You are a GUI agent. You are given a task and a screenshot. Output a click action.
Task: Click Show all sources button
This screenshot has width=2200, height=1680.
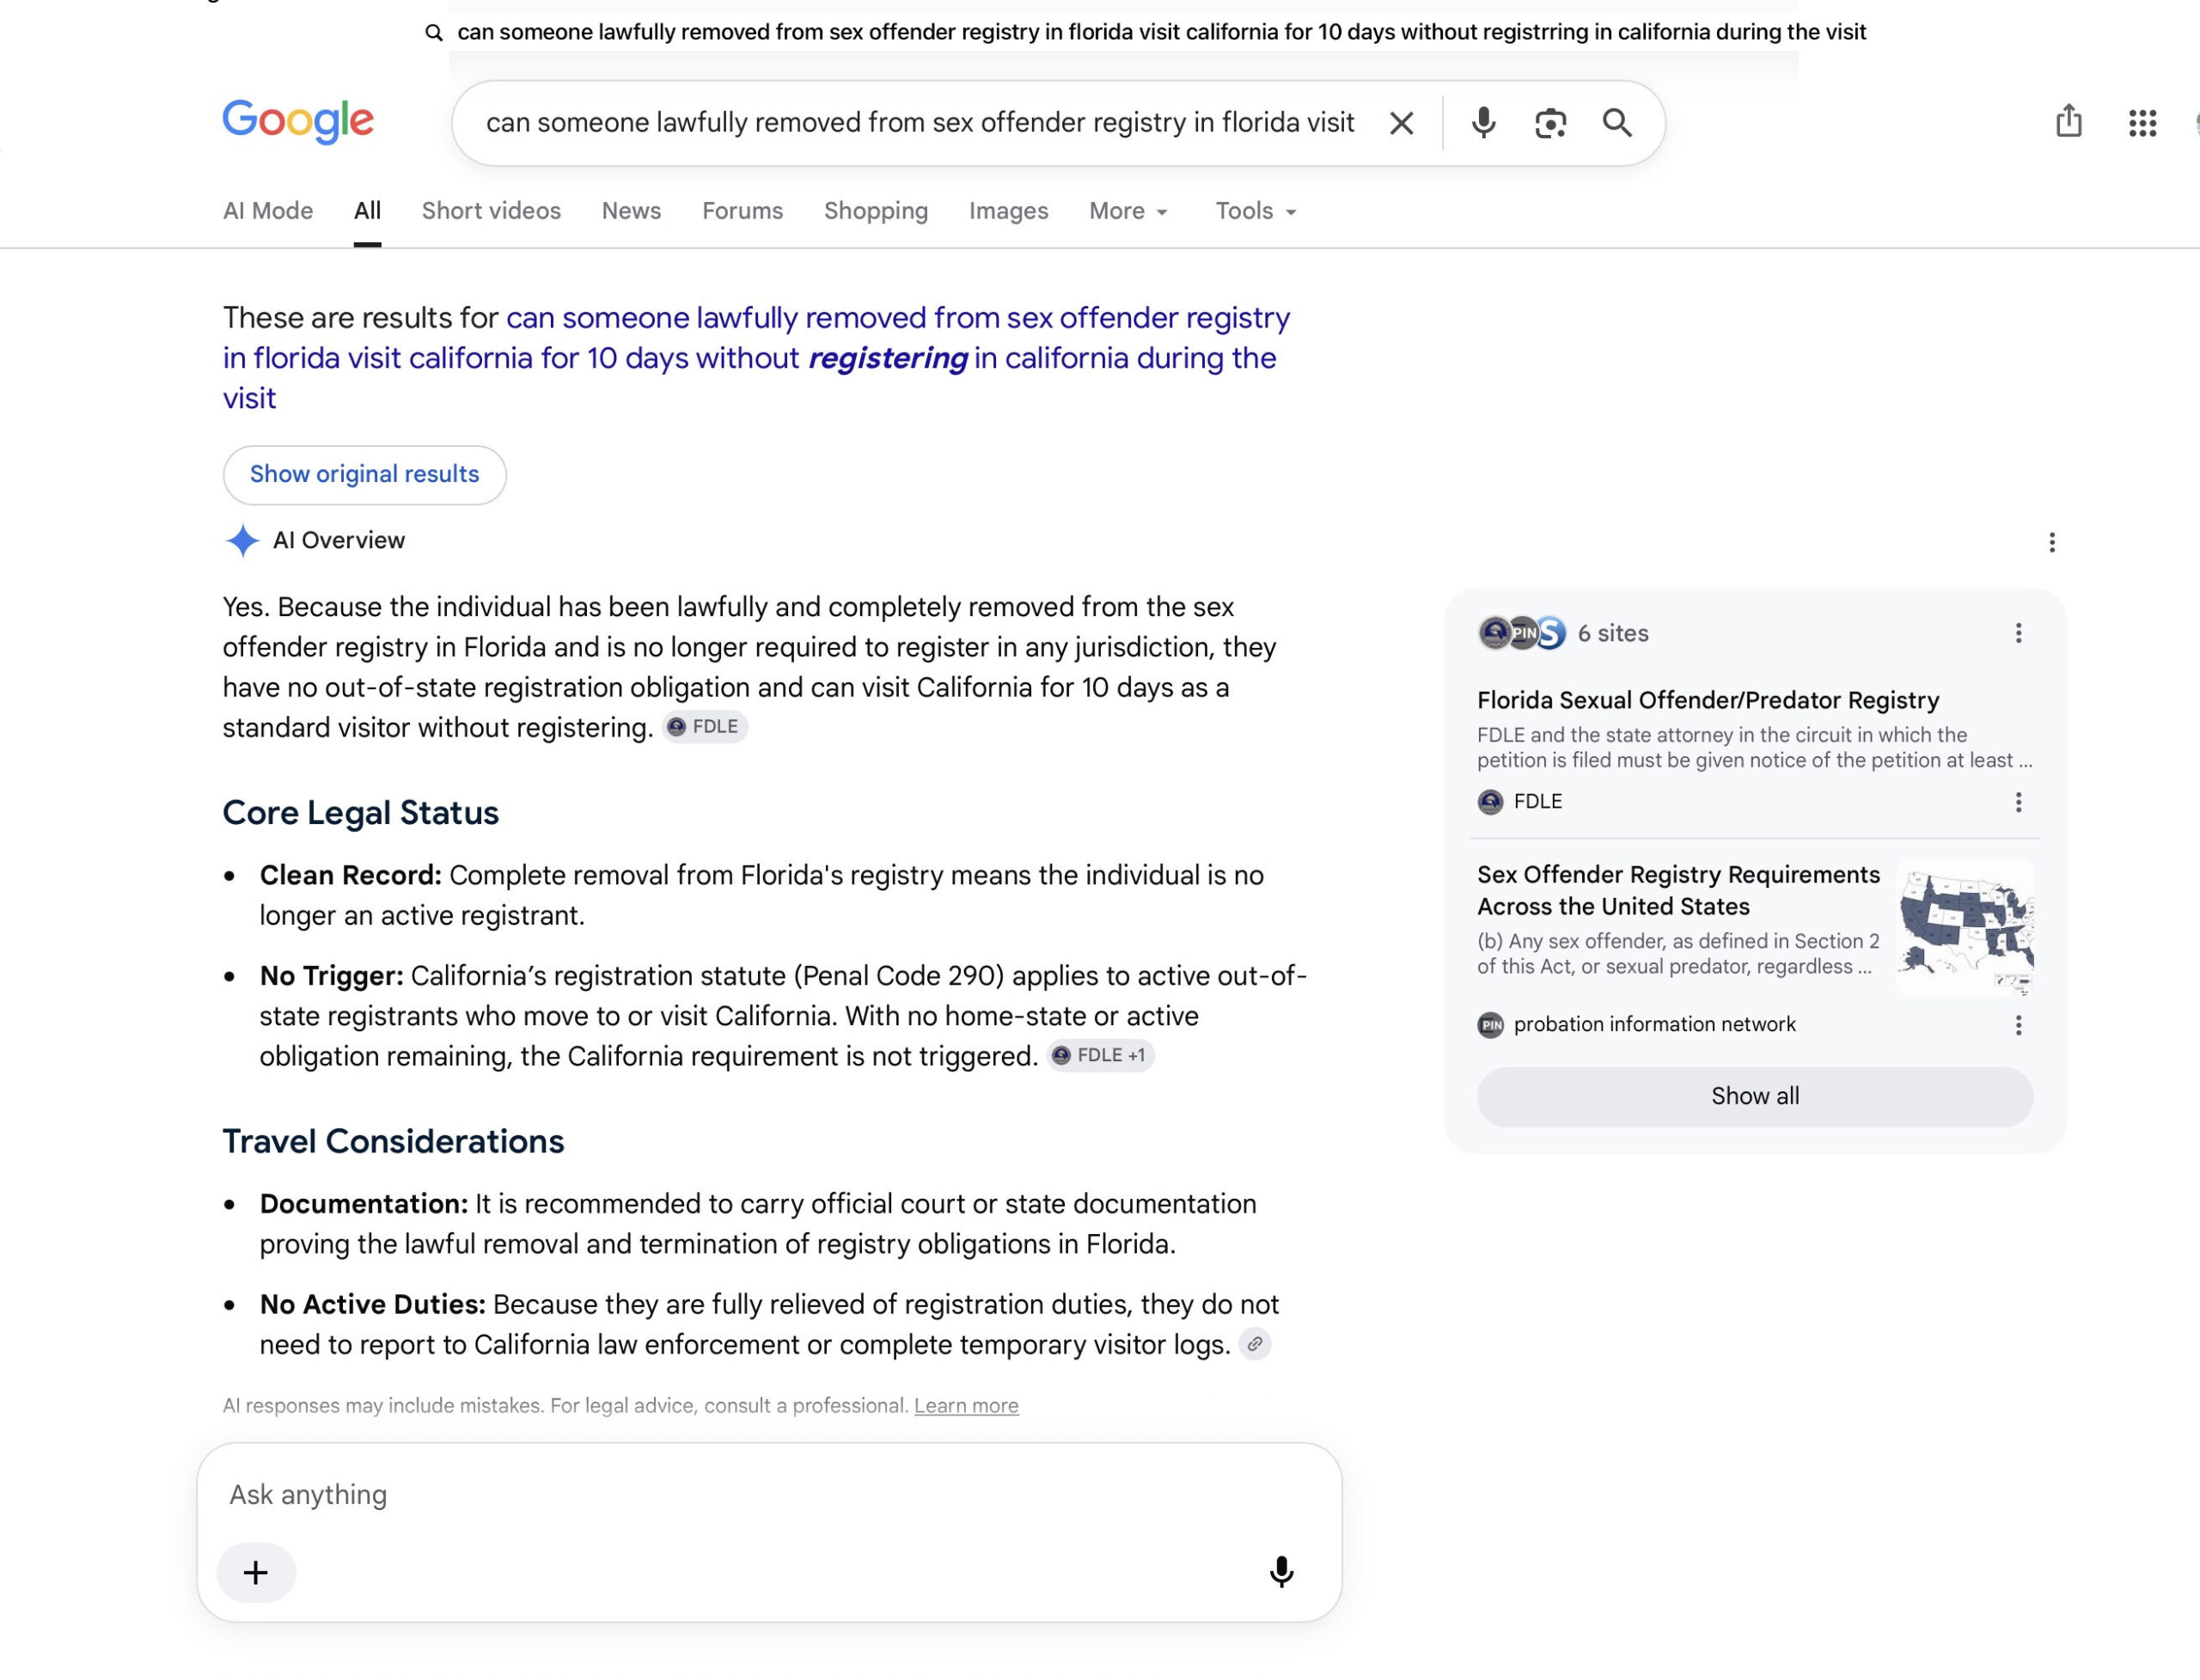click(1755, 1096)
